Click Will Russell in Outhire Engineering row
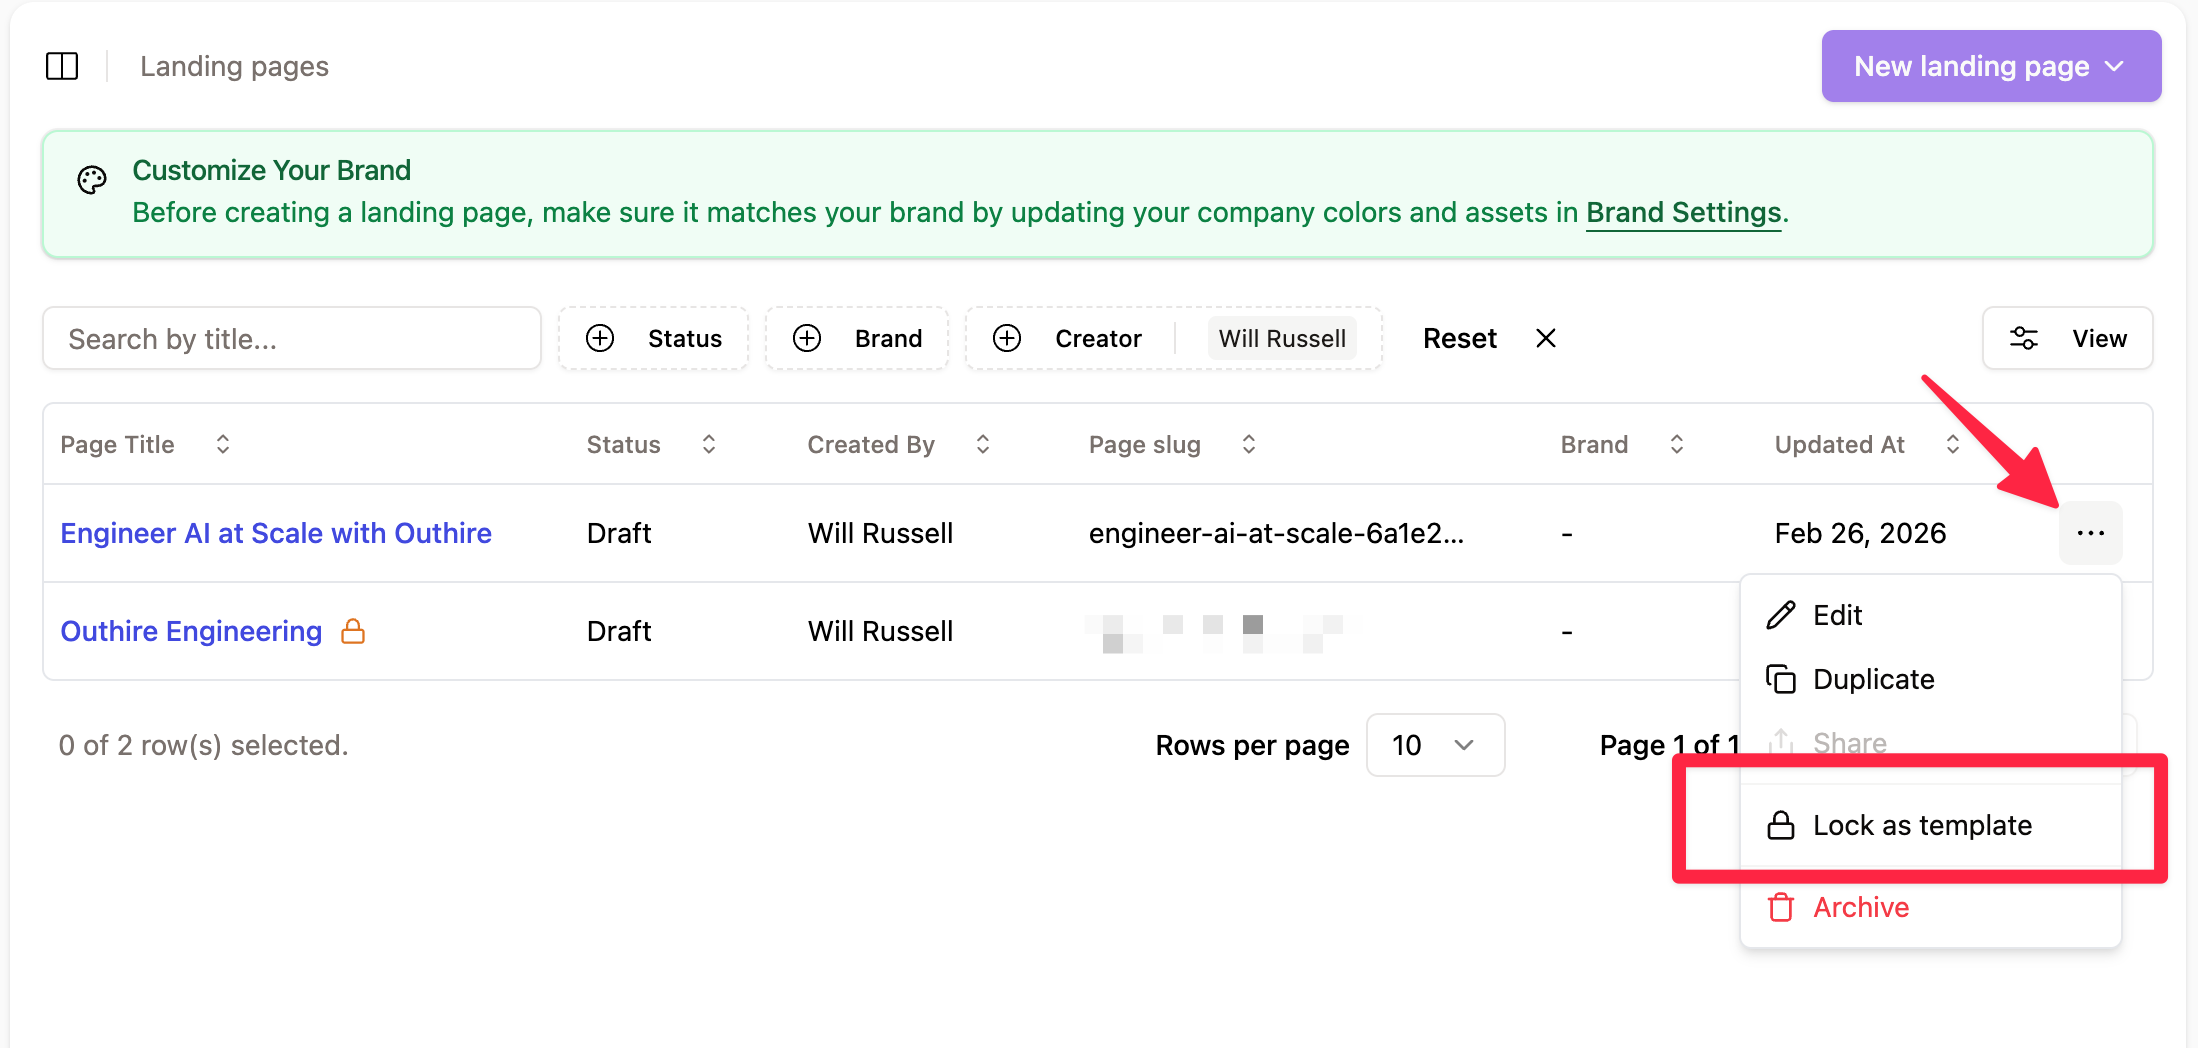Image resolution: width=2198 pixels, height=1048 pixels. (x=880, y=631)
